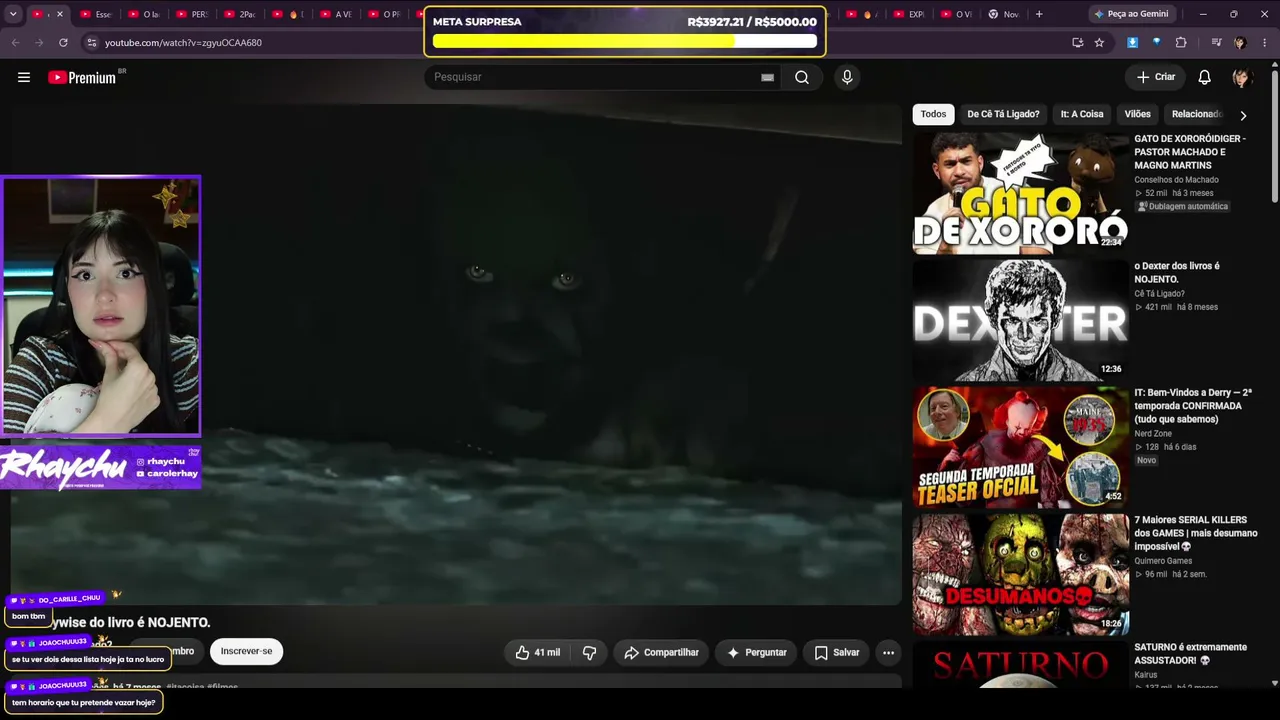The image size is (1280, 720).
Task: Open the Nerd Zone channel link
Action: (1153, 434)
